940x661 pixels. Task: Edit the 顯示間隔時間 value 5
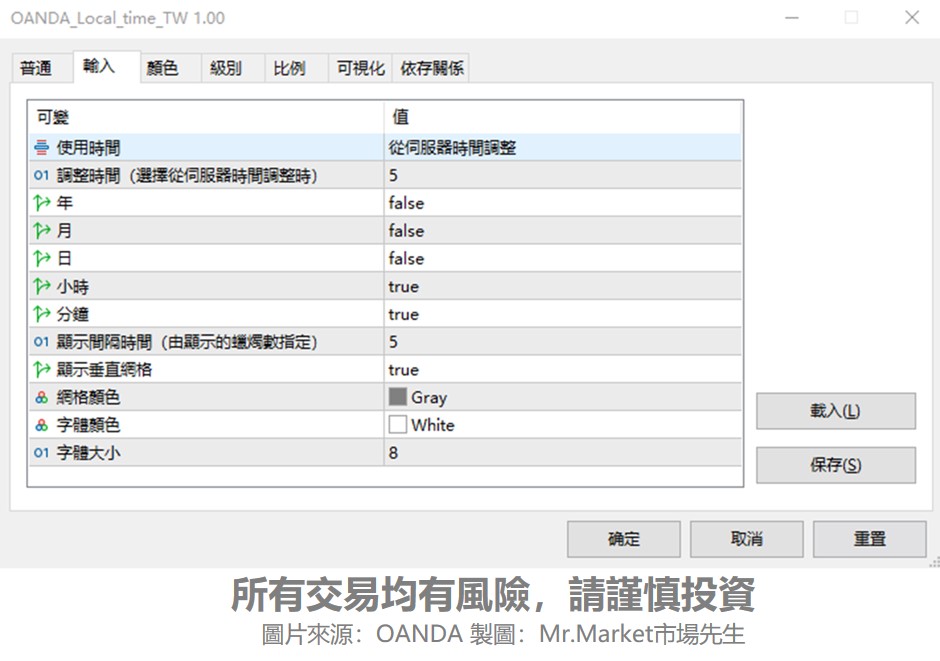[x=562, y=342]
